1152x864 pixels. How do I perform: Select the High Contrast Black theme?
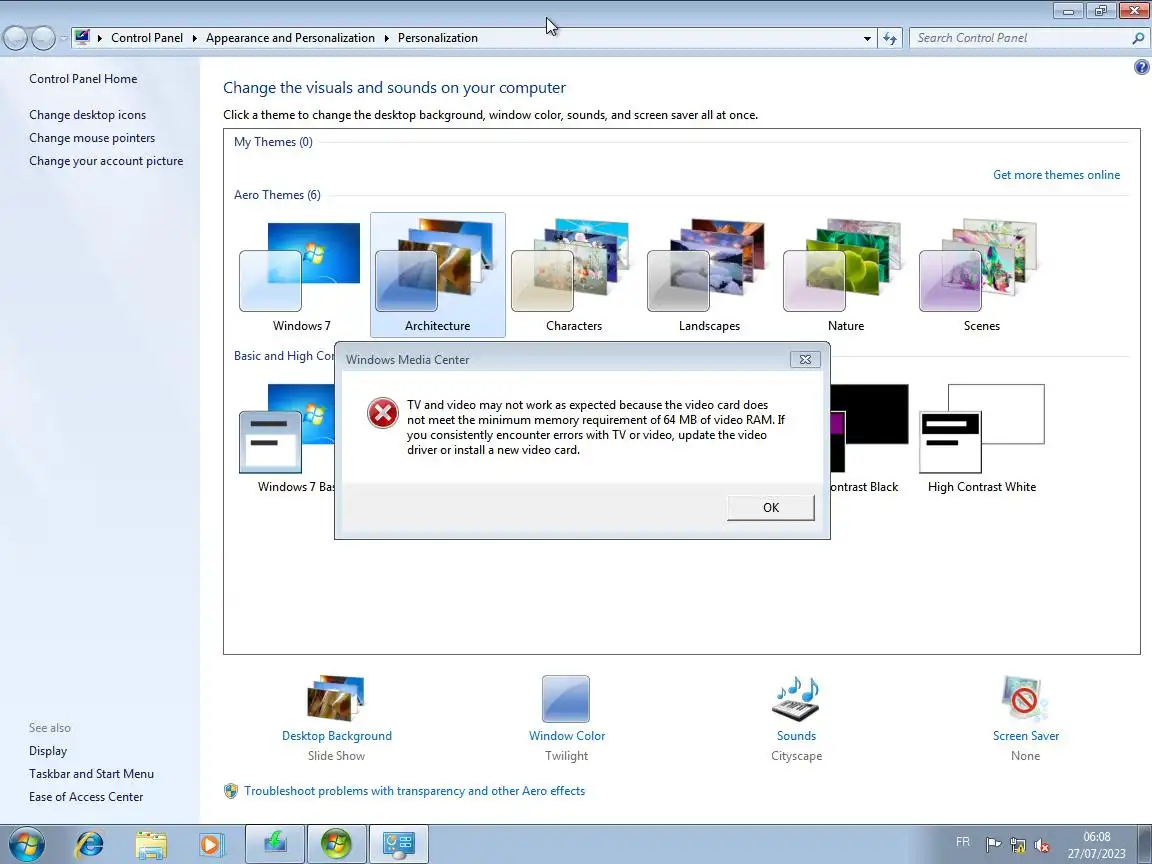point(870,438)
